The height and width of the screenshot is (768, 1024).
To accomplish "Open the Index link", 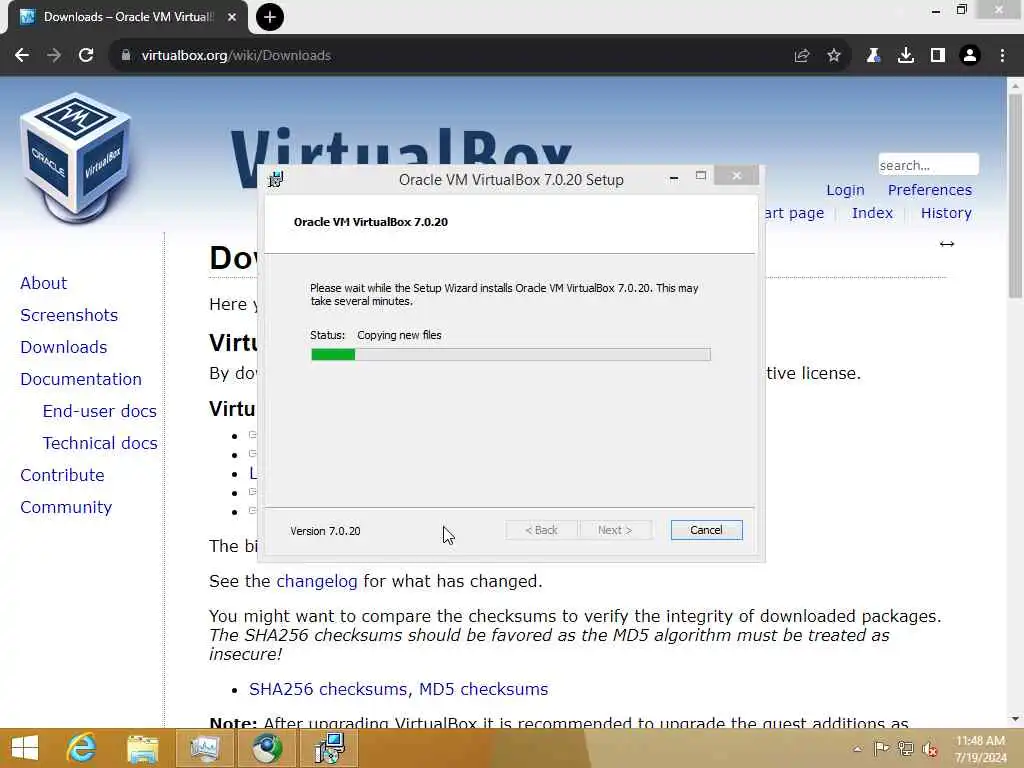I will pos(872,213).
